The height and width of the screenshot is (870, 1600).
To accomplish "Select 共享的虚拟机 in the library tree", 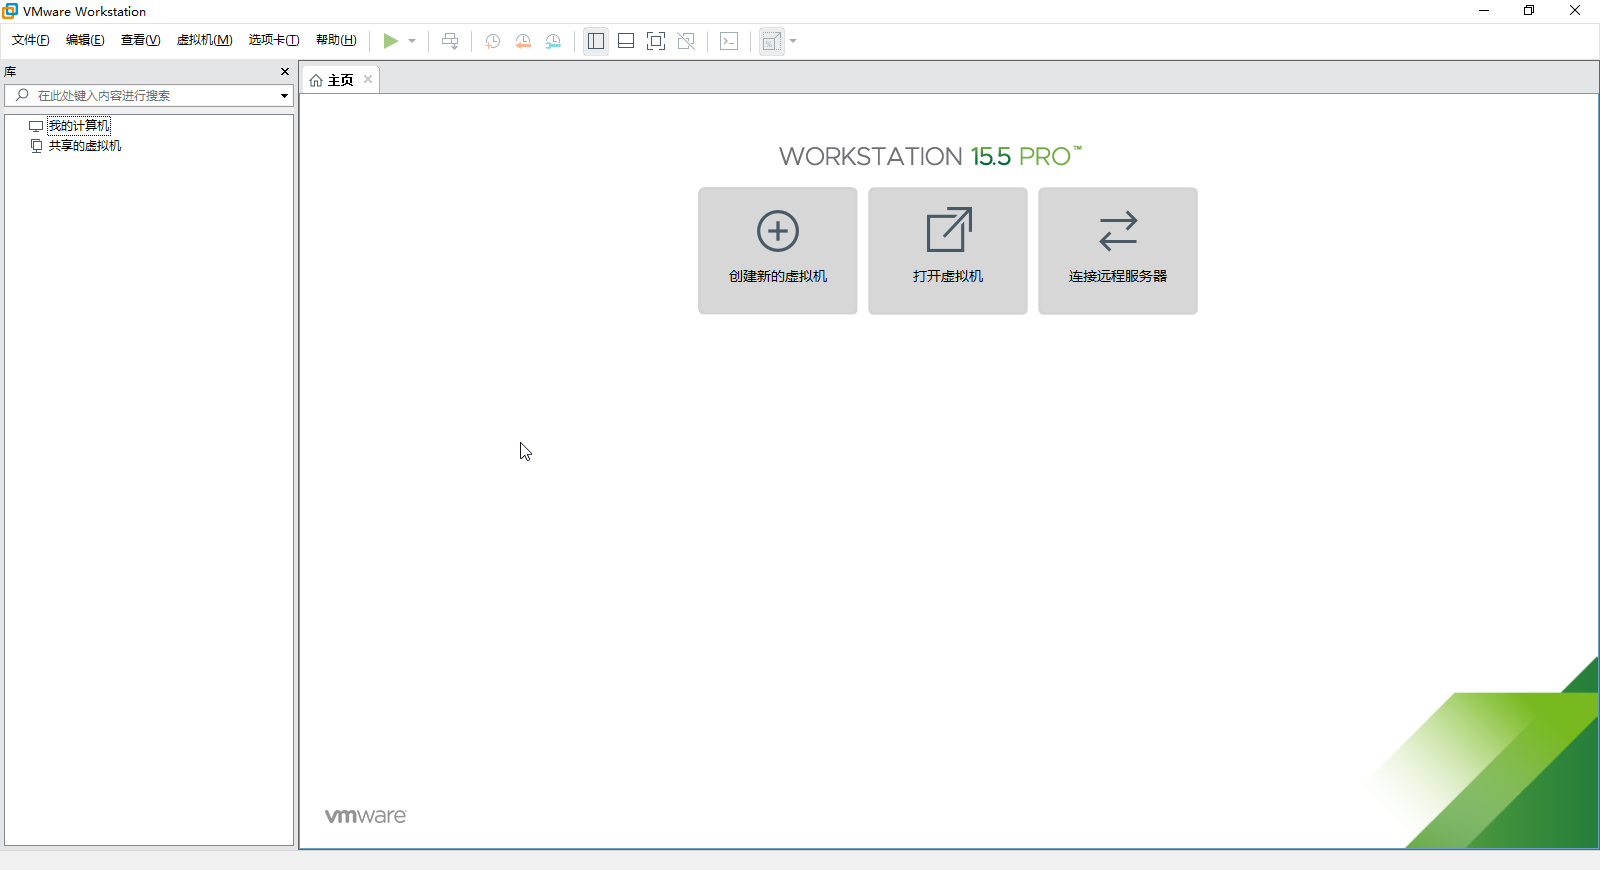I will point(85,145).
